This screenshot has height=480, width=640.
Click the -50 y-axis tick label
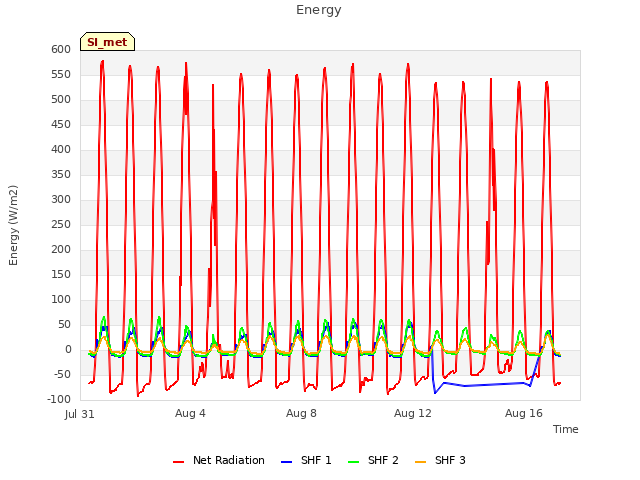(61, 375)
